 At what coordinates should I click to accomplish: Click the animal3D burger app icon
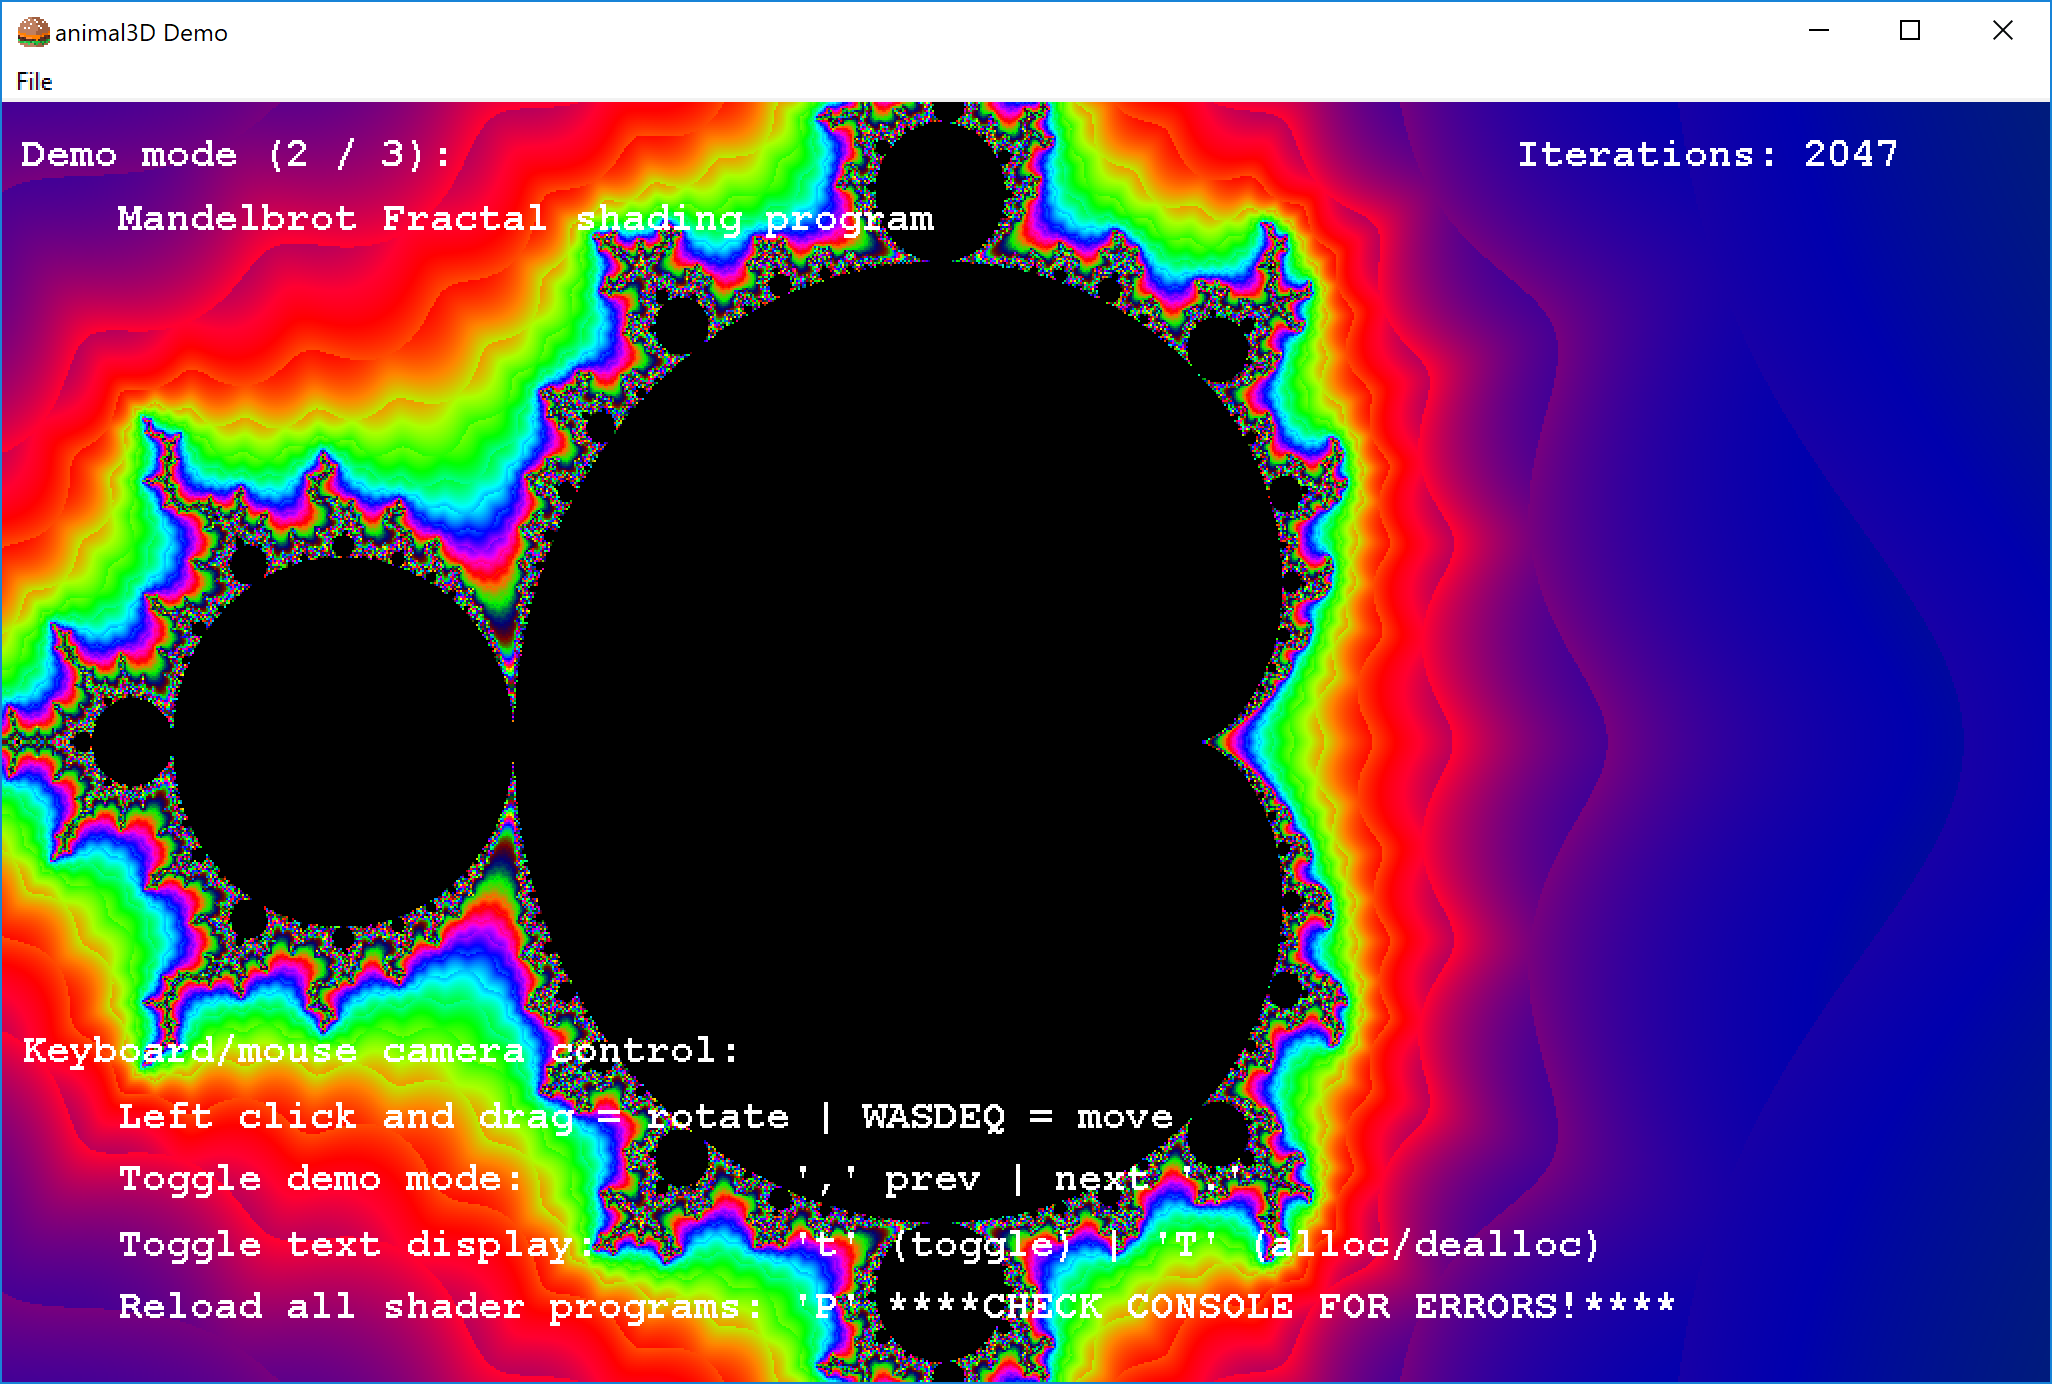click(33, 32)
